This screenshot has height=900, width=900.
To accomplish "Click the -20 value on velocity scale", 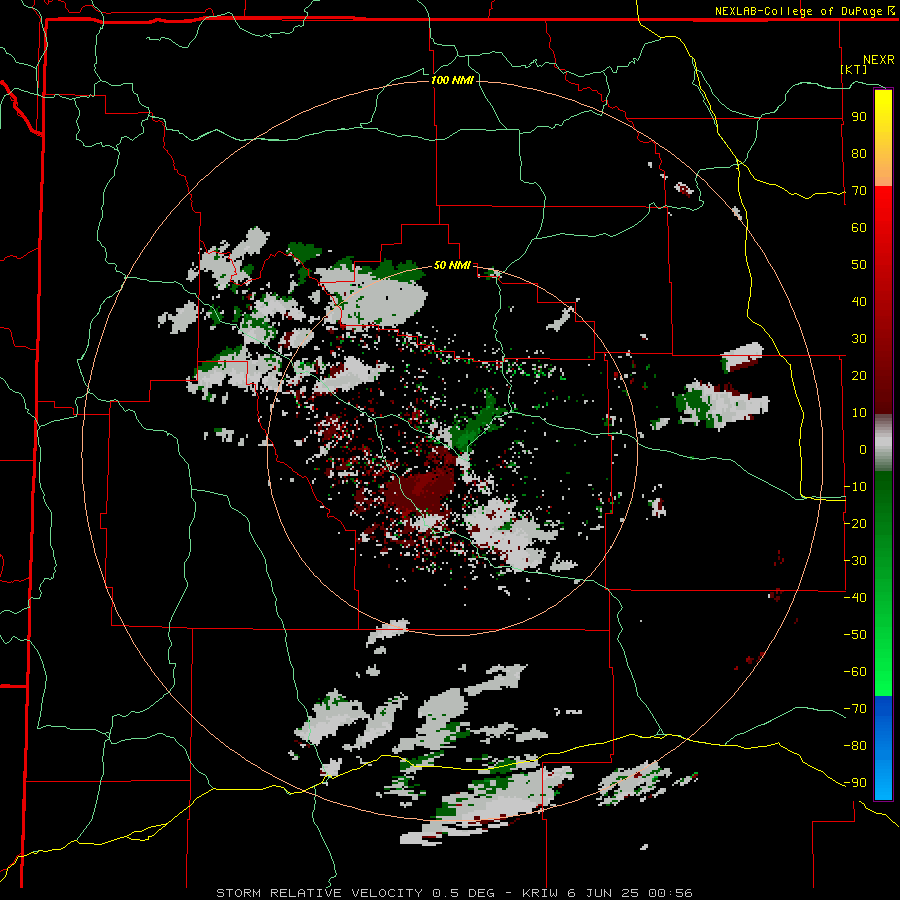I will pyautogui.click(x=855, y=523).
